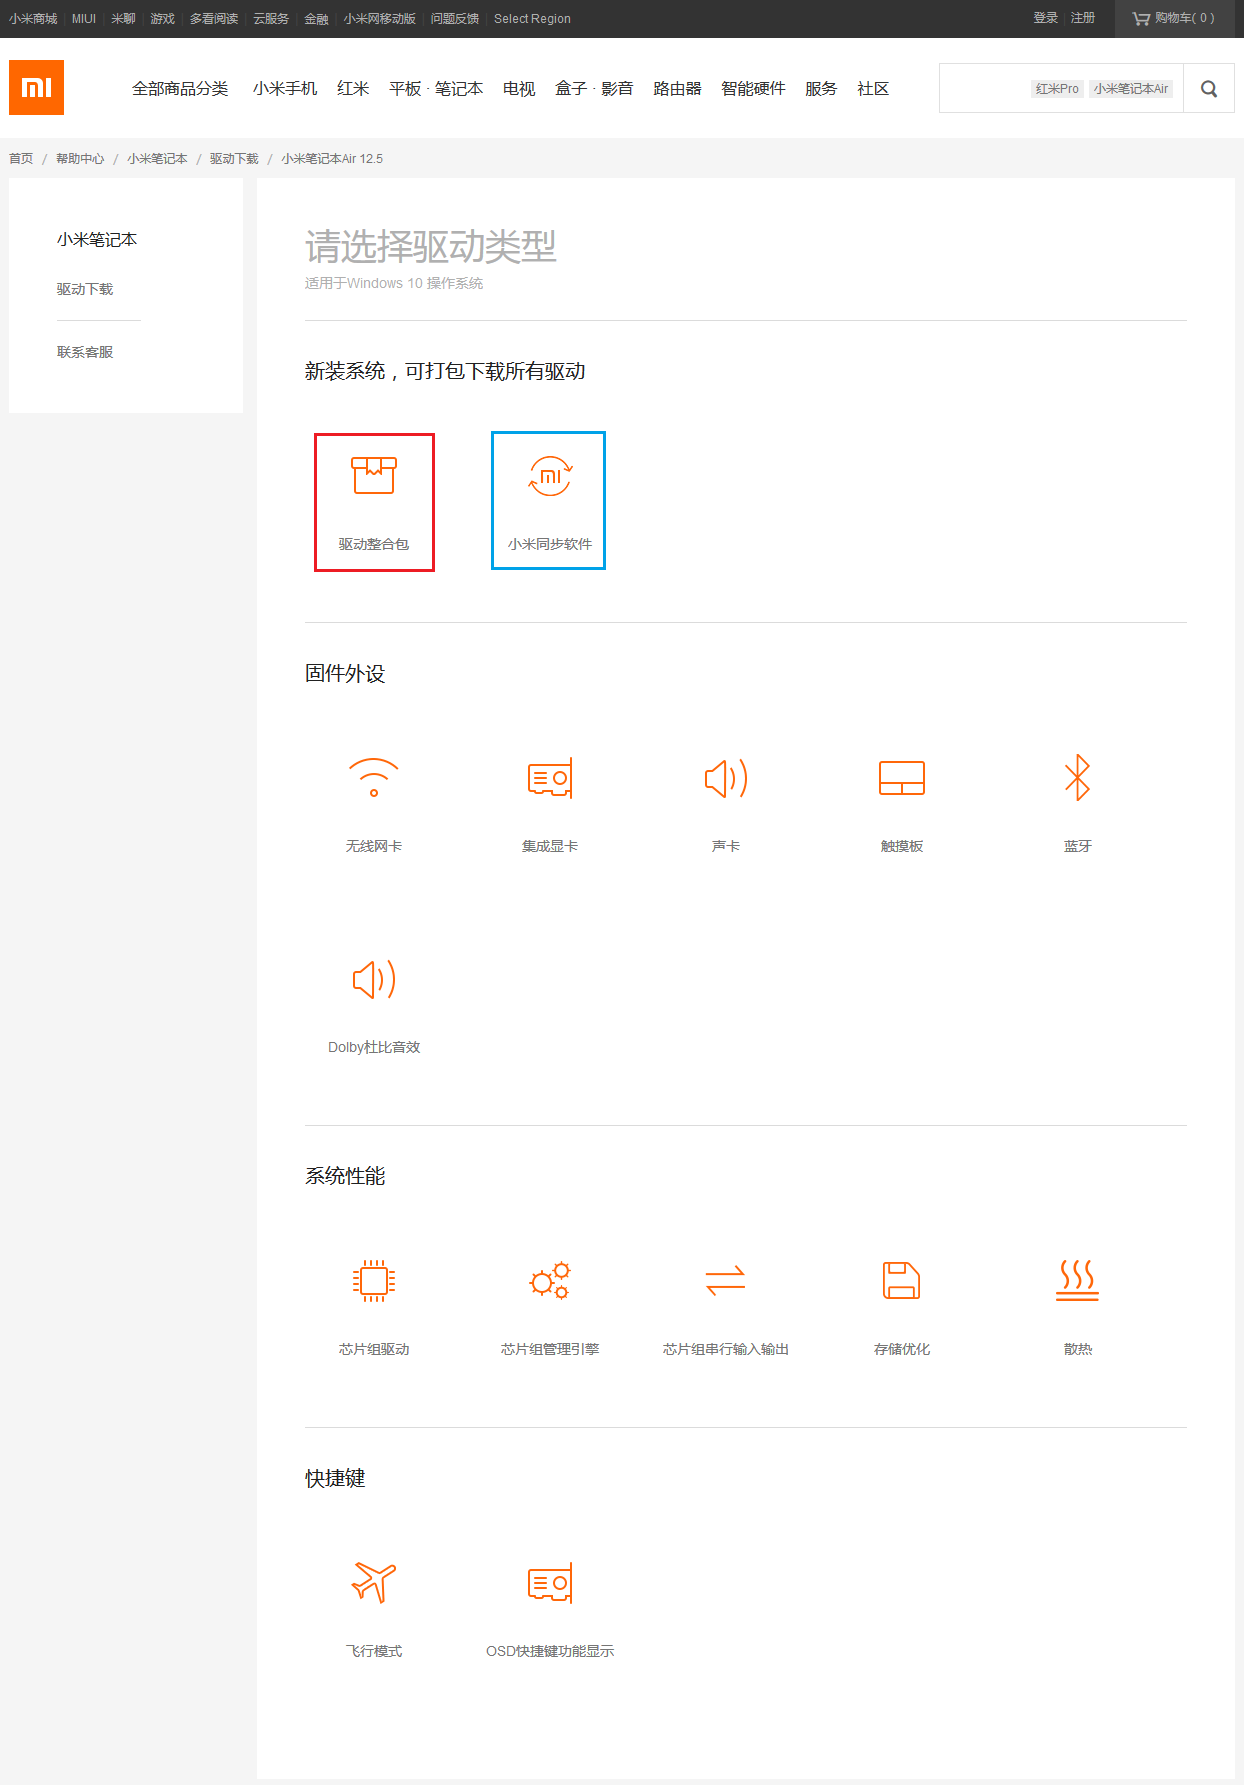Click the search magnifier icon

[x=1209, y=89]
